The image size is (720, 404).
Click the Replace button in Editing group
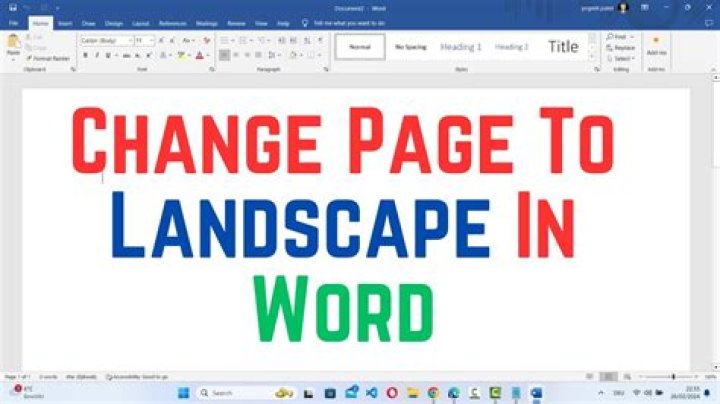(x=621, y=47)
